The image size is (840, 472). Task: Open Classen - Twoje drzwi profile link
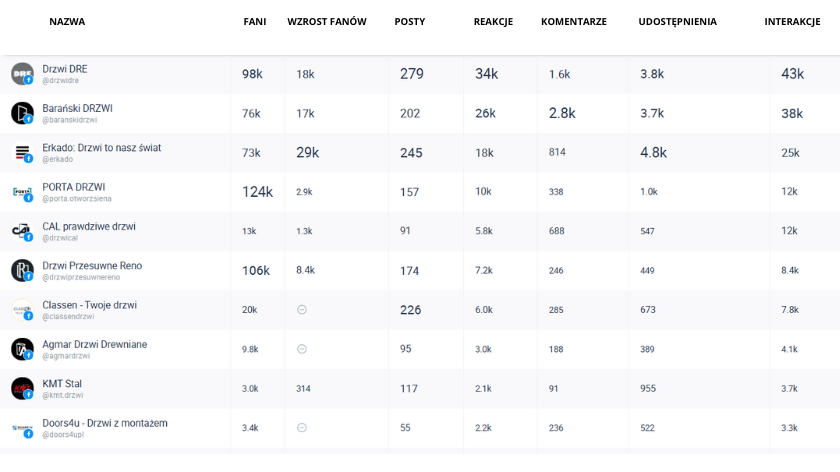[x=89, y=305]
